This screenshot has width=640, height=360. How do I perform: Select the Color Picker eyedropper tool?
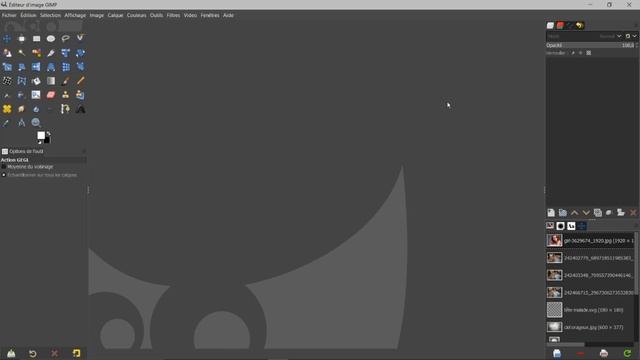pyautogui.click(x=7, y=122)
